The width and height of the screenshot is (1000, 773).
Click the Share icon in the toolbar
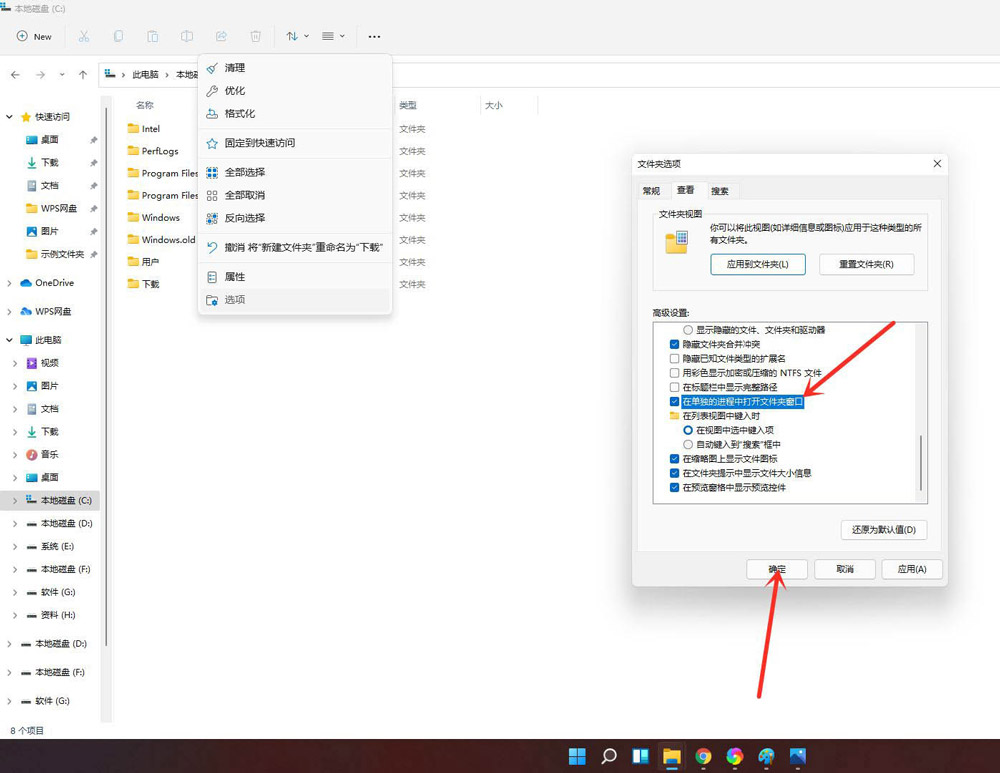222,36
